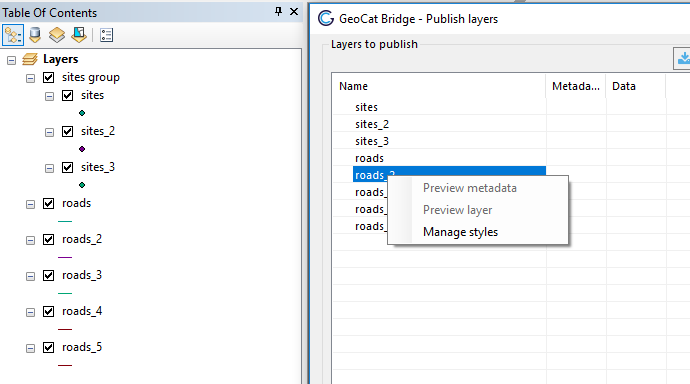
Task: Click the green line symbol under roads_3
Action: (65, 293)
